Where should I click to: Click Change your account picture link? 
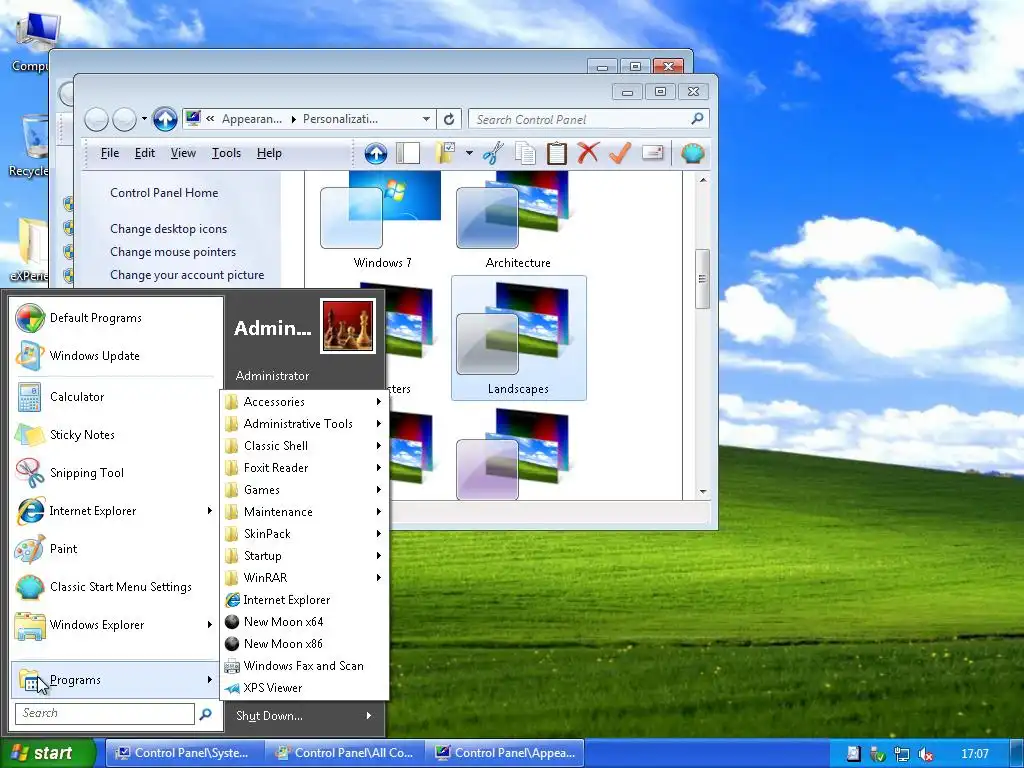[x=187, y=275]
